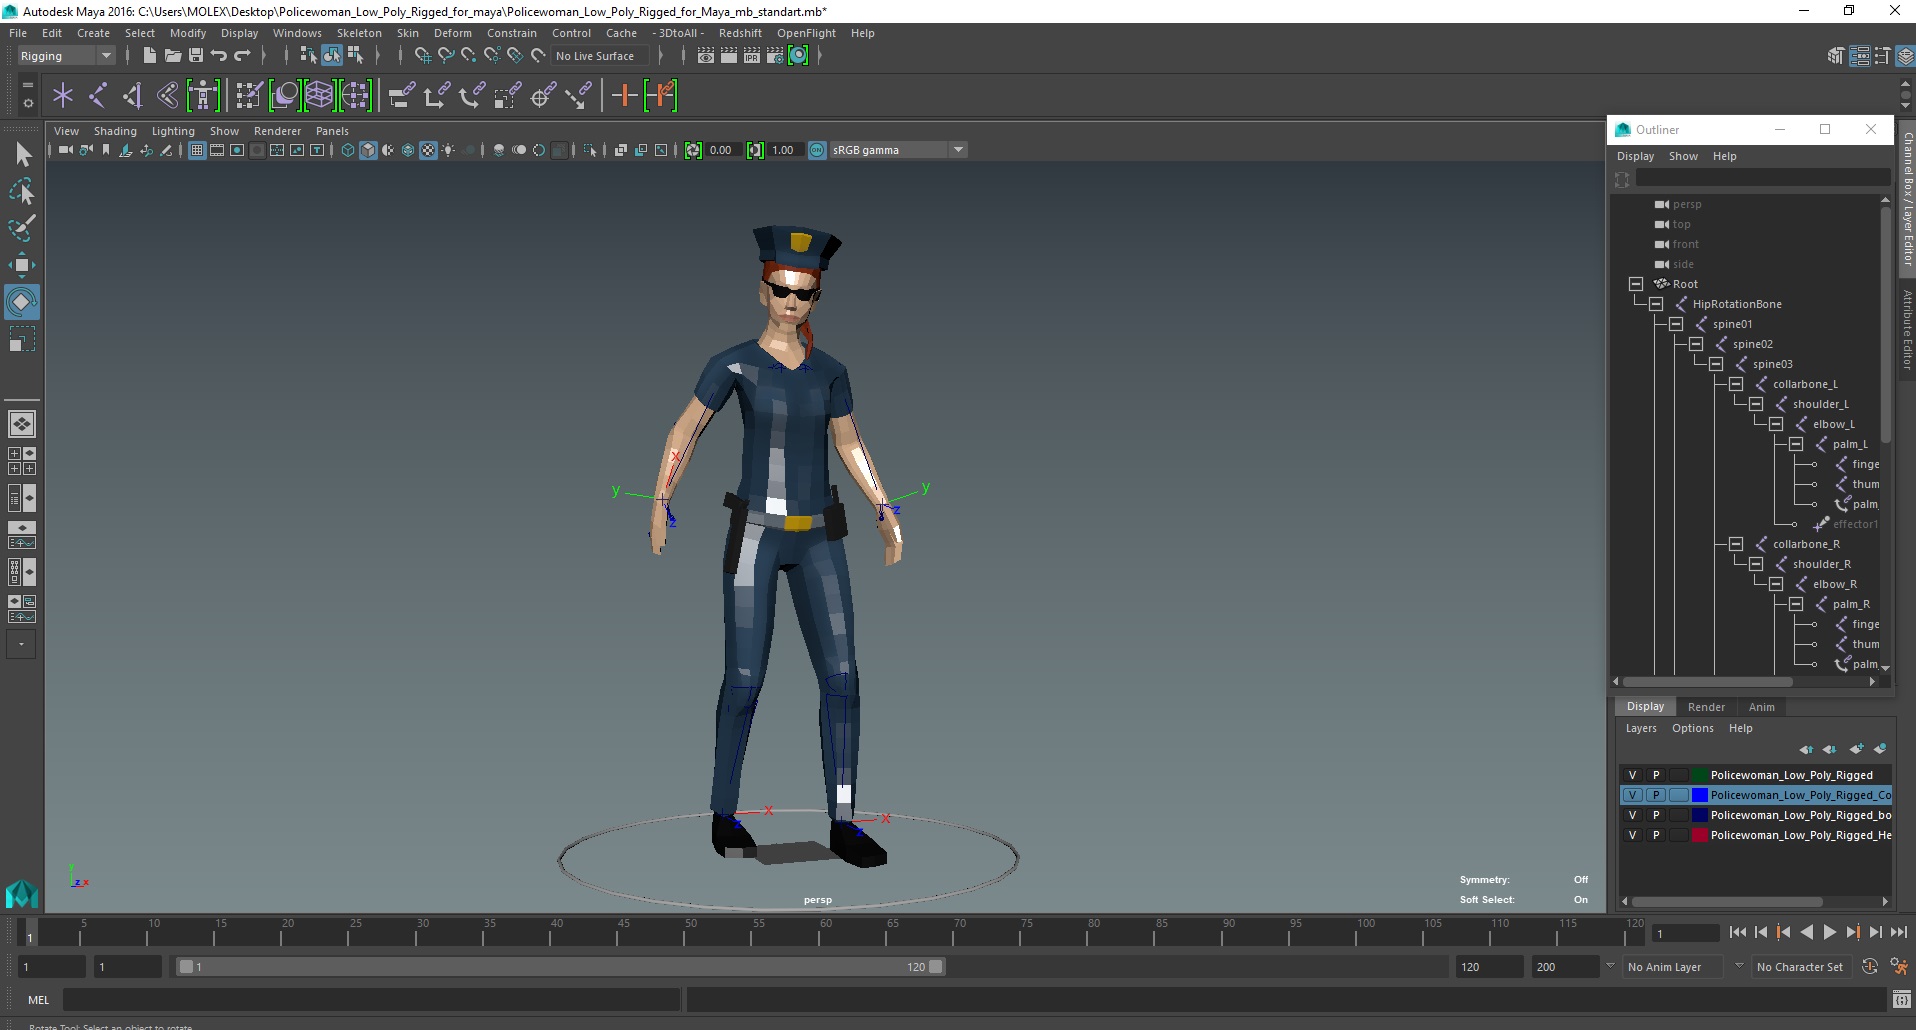The width and height of the screenshot is (1916, 1030).
Task: Activate the Lasso select tool
Action: [x=22, y=191]
